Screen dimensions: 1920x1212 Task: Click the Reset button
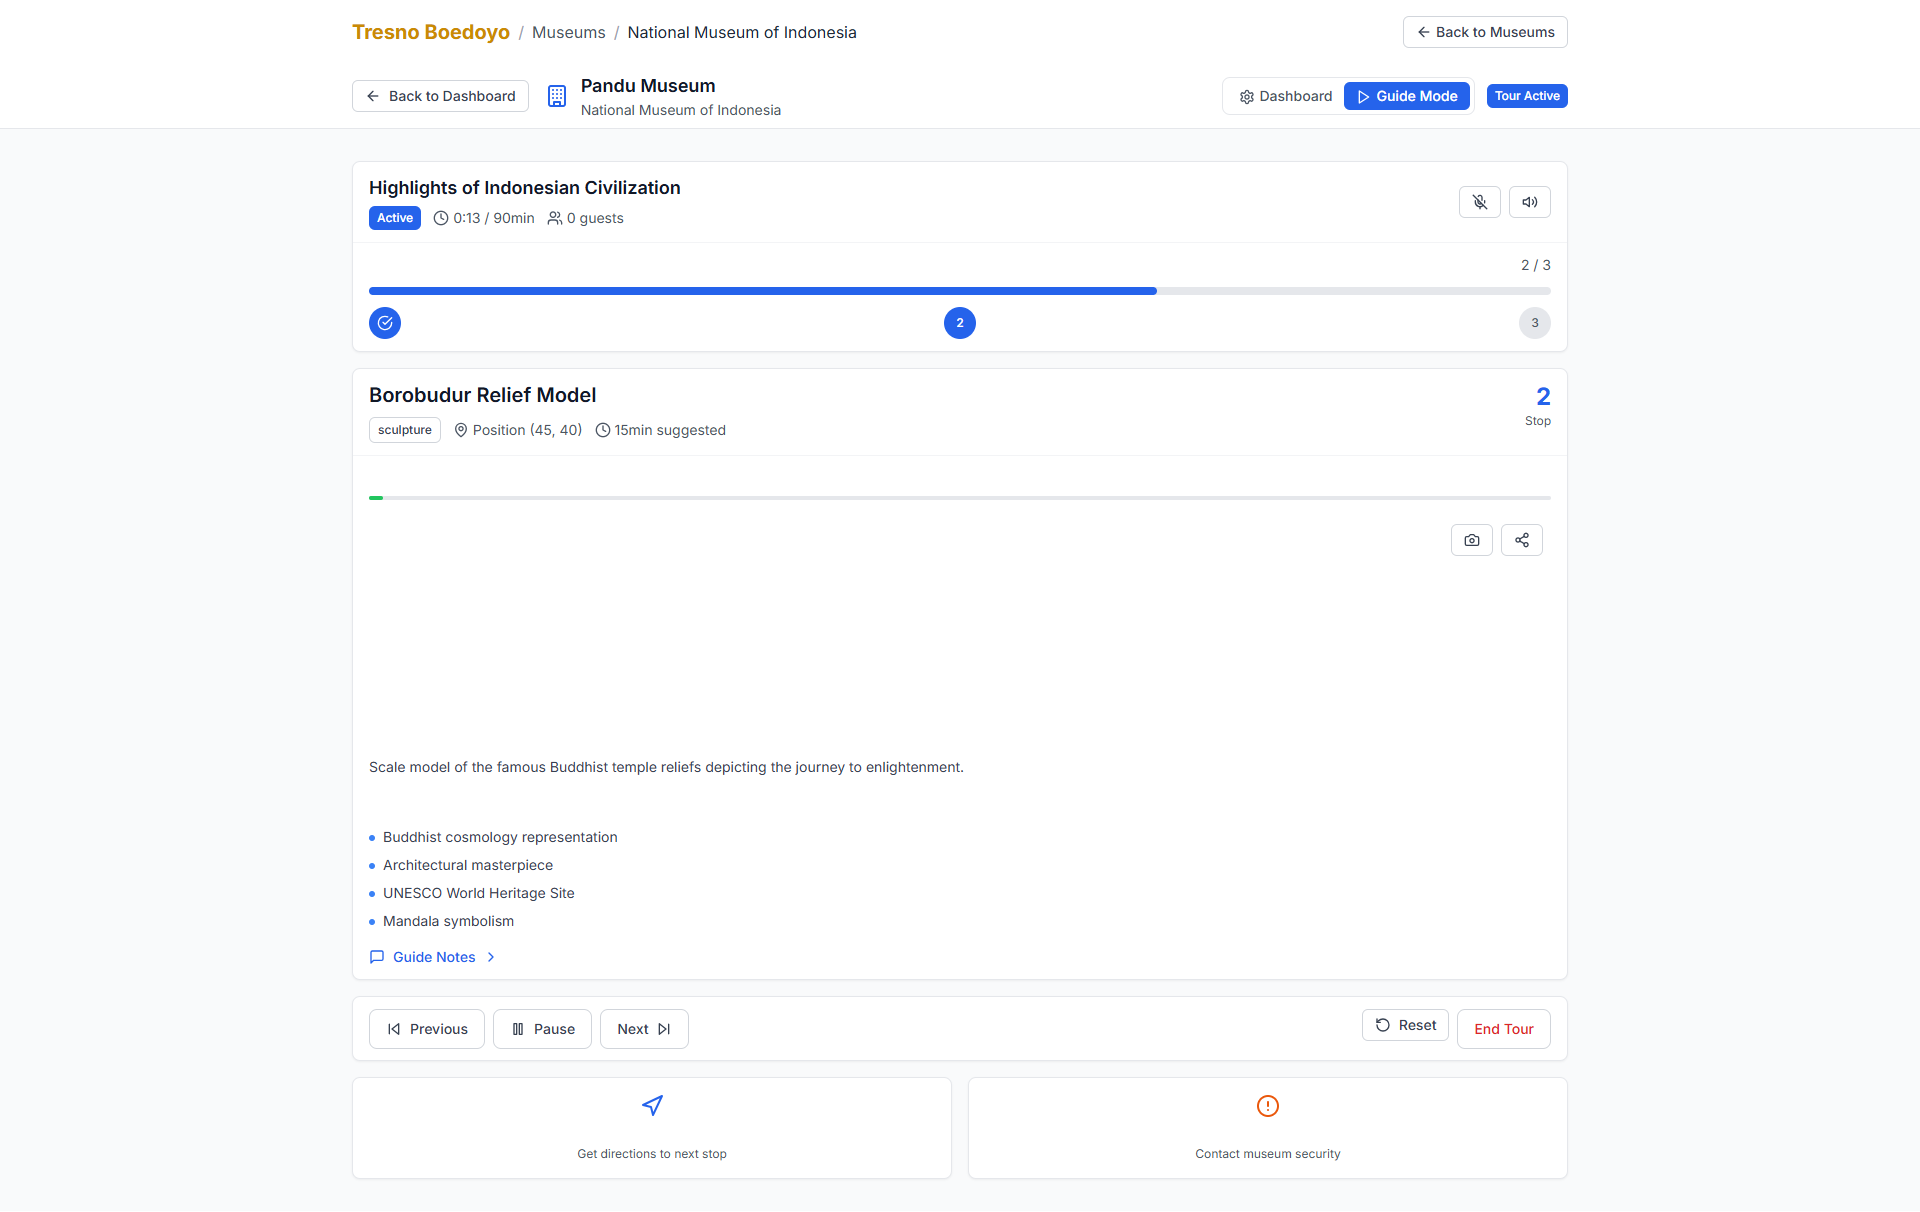(x=1404, y=1025)
